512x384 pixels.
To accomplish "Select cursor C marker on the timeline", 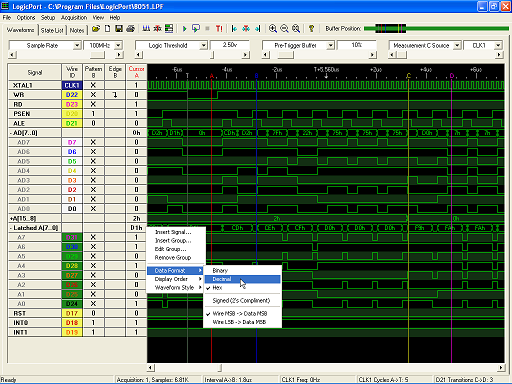I will pyautogui.click(x=409, y=76).
